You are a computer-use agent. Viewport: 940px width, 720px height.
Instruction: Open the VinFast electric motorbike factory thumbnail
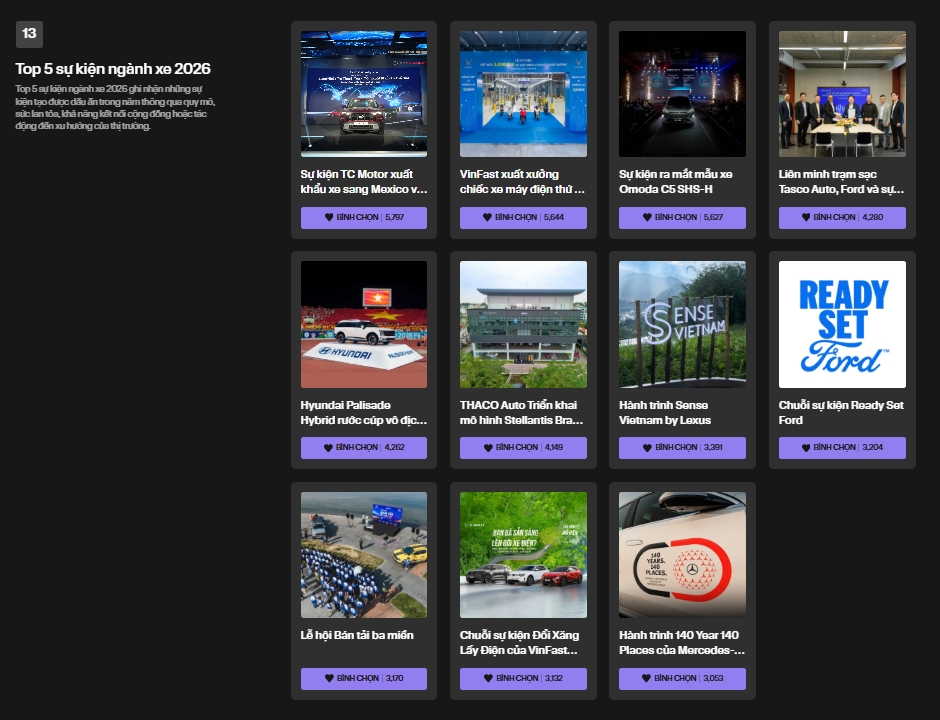(523, 94)
